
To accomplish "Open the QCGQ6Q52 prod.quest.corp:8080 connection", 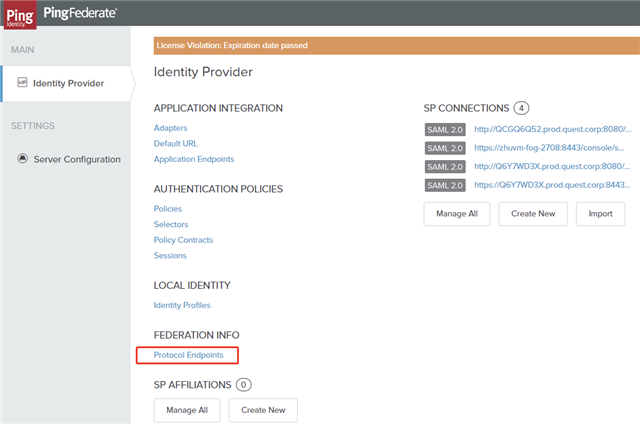I will coord(553,129).
